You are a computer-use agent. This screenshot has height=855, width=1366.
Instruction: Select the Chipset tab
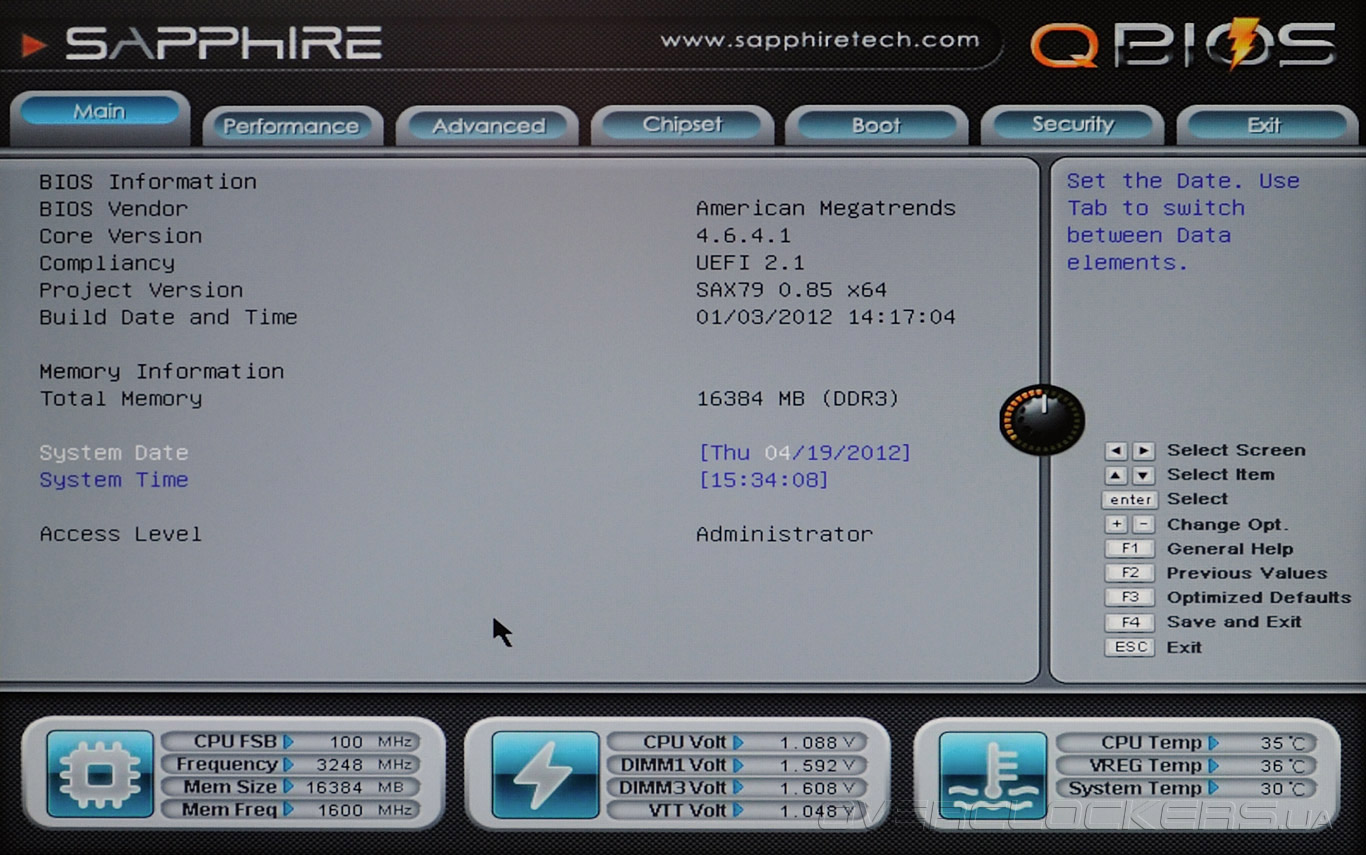[x=682, y=125]
